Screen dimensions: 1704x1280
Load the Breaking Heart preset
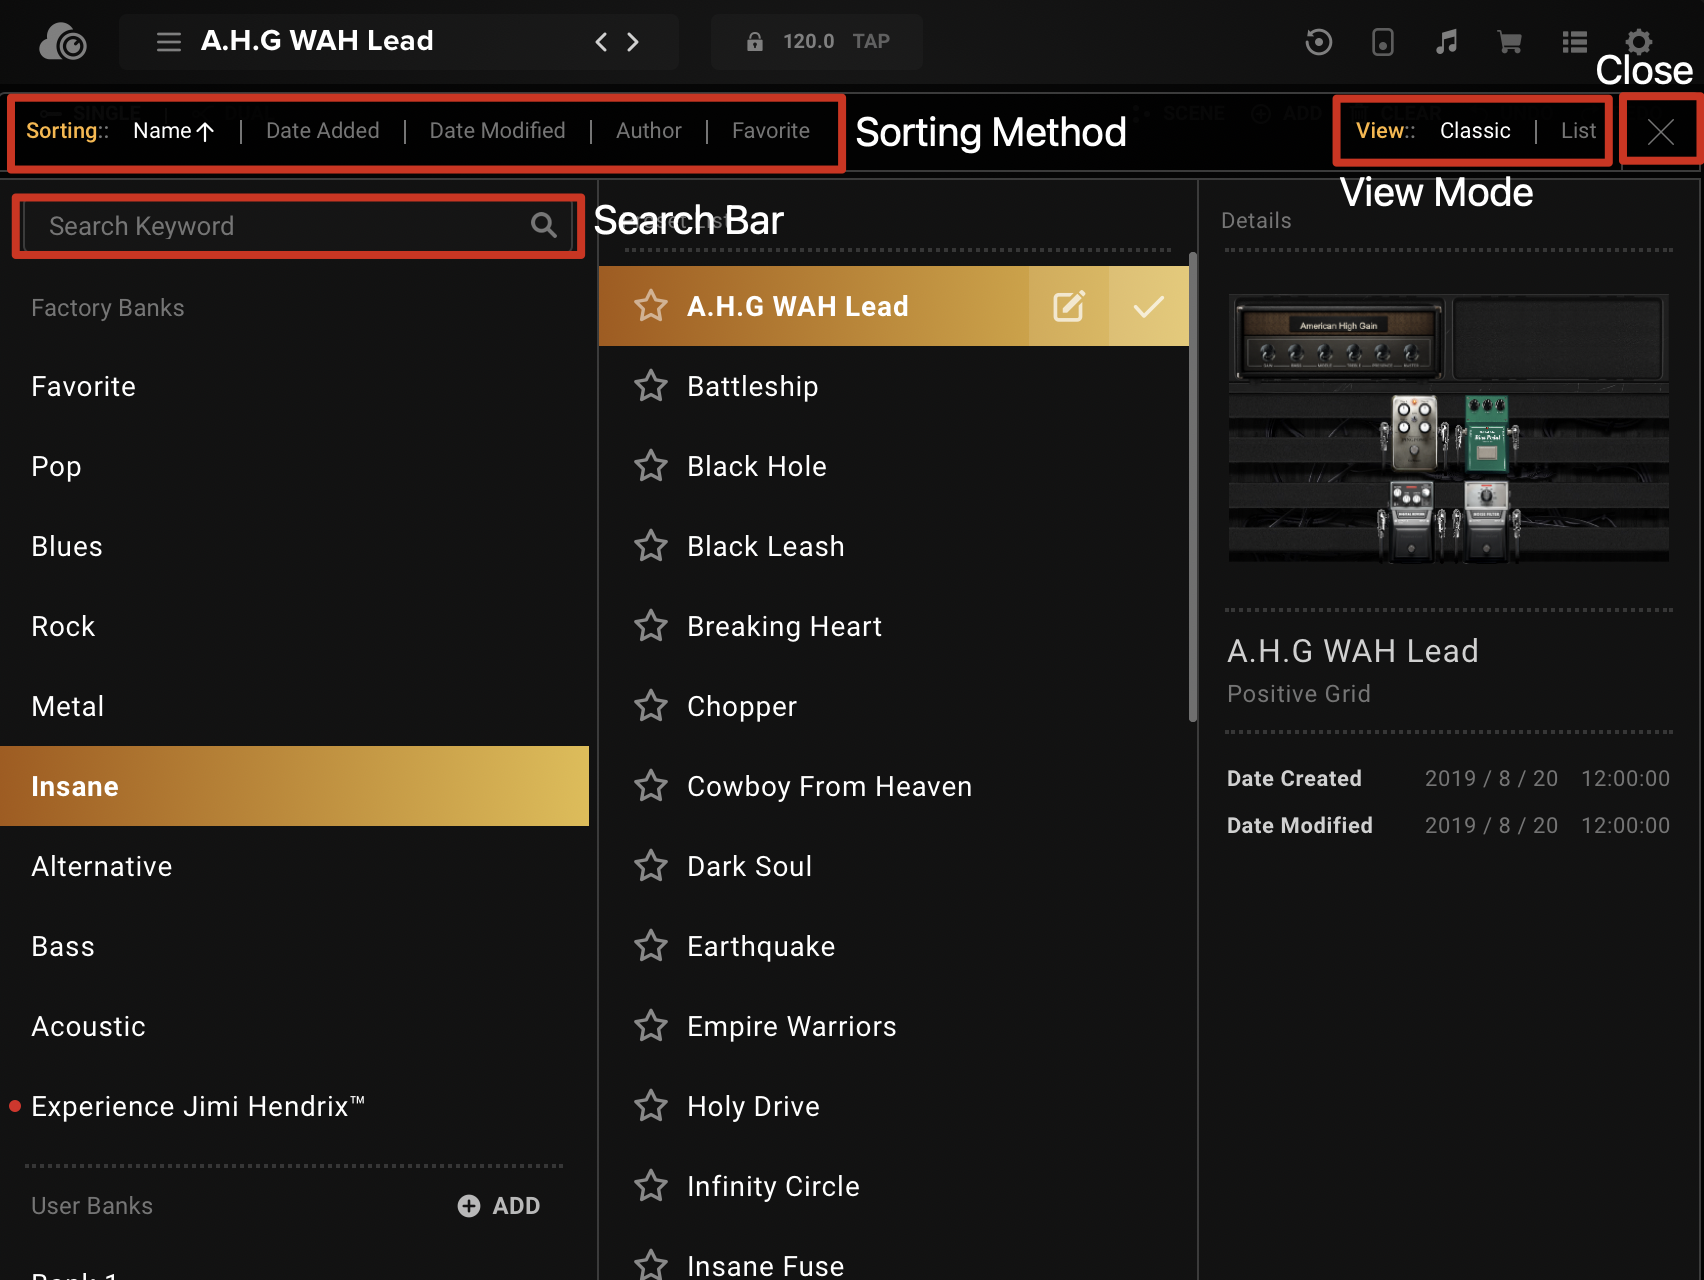pyautogui.click(x=894, y=626)
